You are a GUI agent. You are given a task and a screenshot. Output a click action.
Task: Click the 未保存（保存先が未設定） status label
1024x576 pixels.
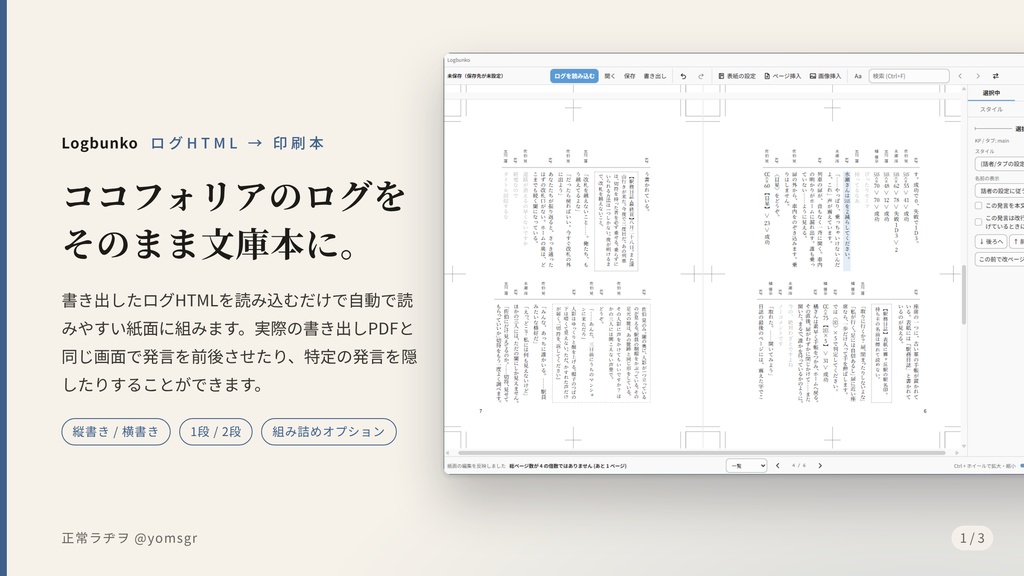coord(475,76)
